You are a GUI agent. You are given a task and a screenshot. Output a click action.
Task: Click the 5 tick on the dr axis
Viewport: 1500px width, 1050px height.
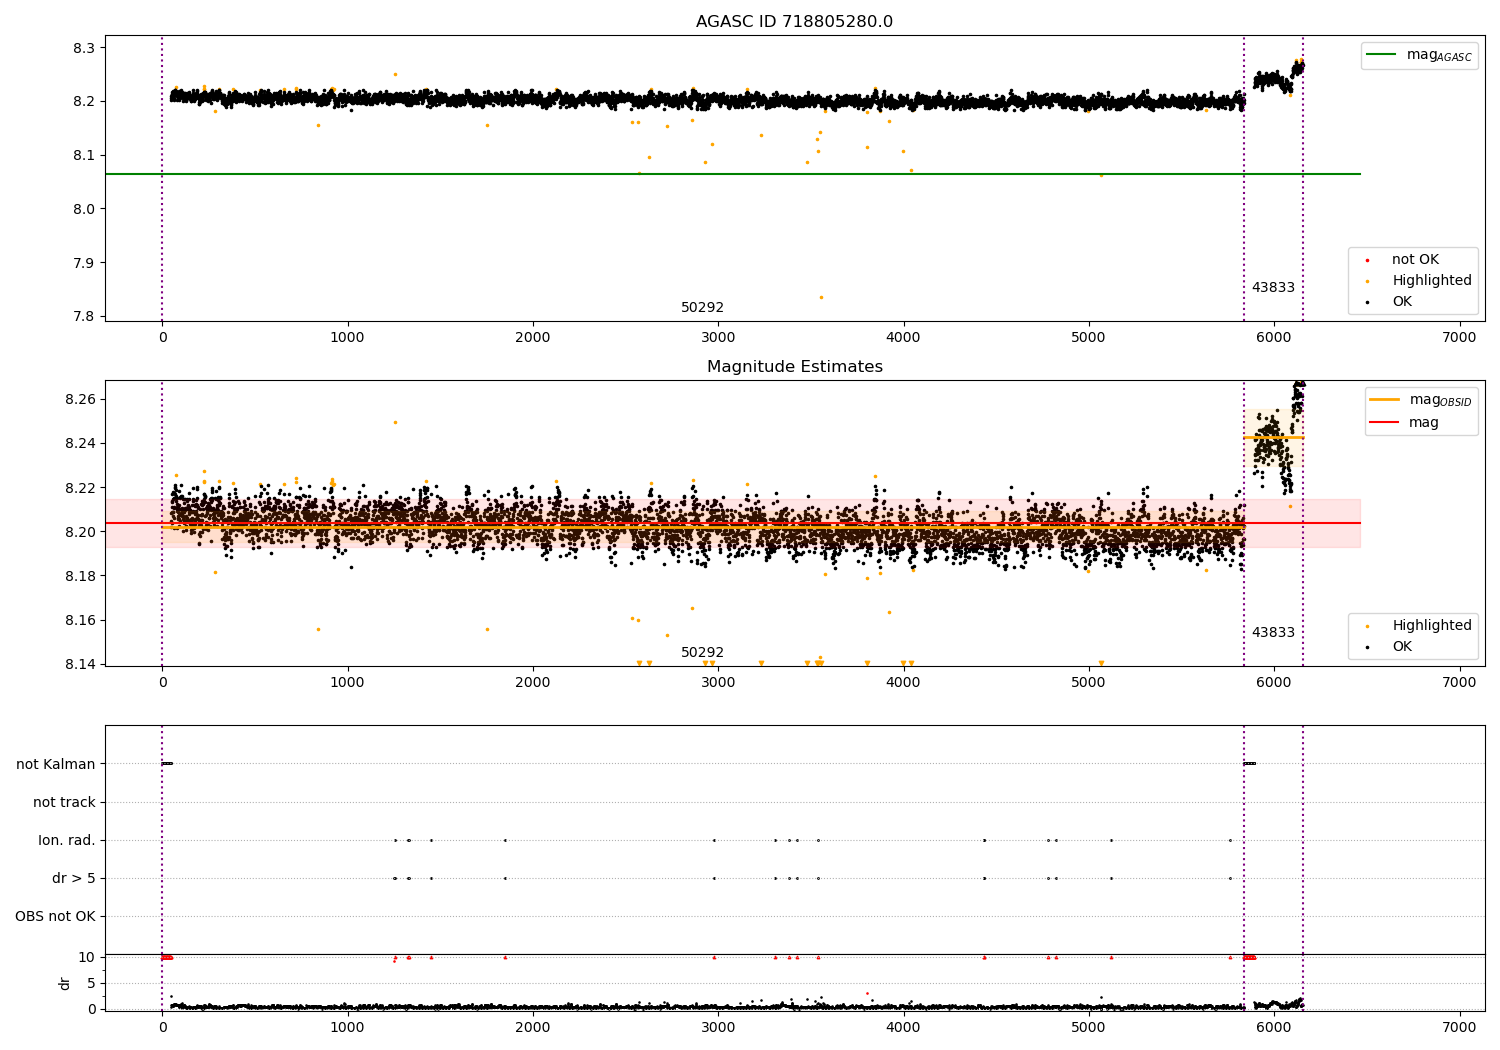pos(91,983)
